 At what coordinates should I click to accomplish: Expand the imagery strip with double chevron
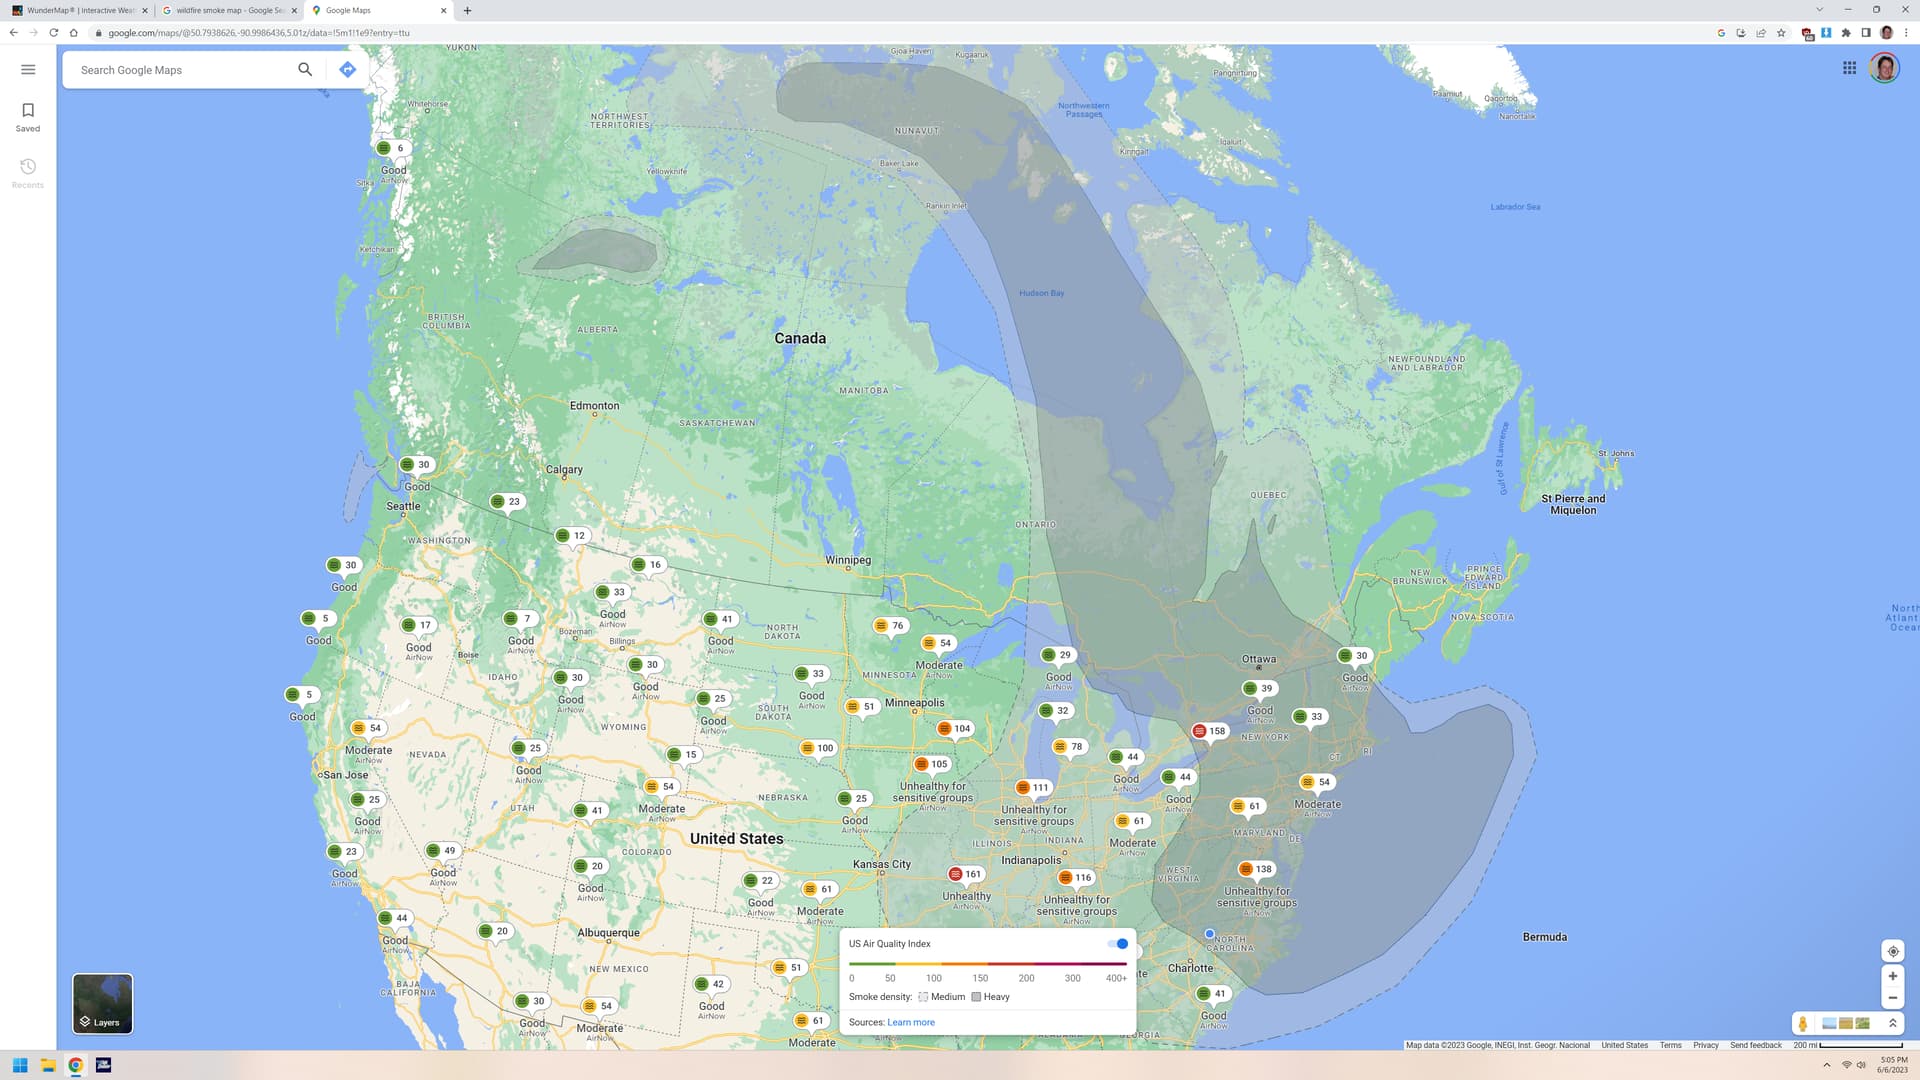coord(1892,1023)
